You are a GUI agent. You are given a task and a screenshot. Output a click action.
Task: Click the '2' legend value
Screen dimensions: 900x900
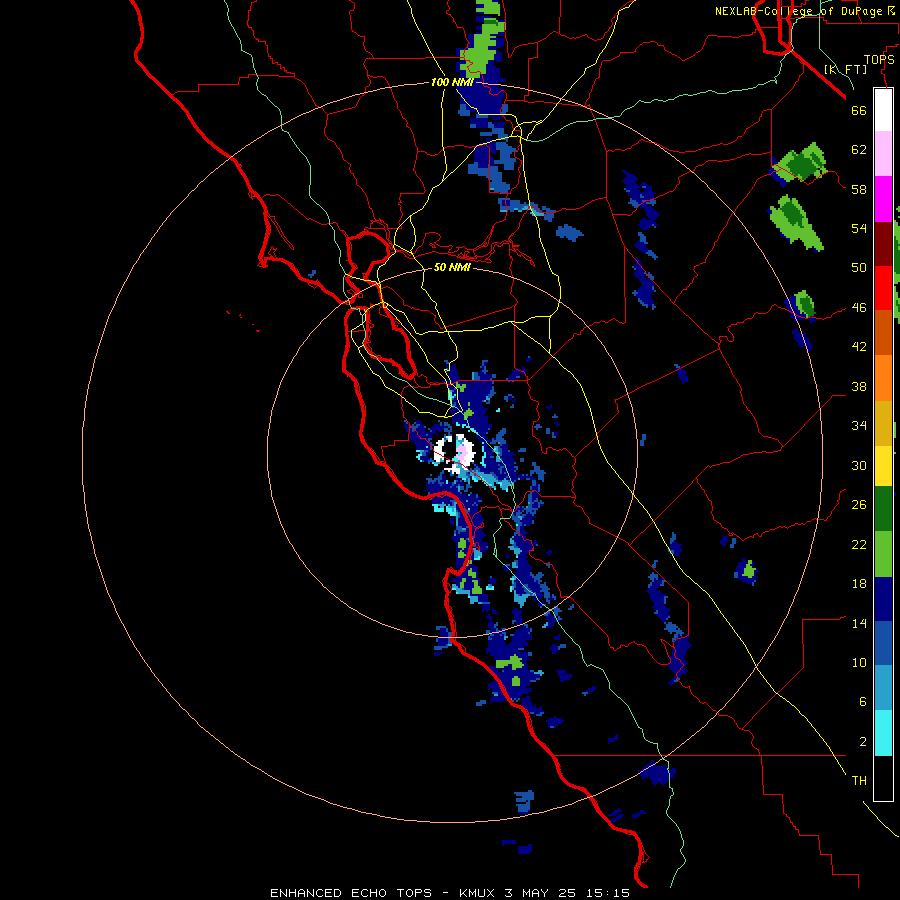point(863,742)
